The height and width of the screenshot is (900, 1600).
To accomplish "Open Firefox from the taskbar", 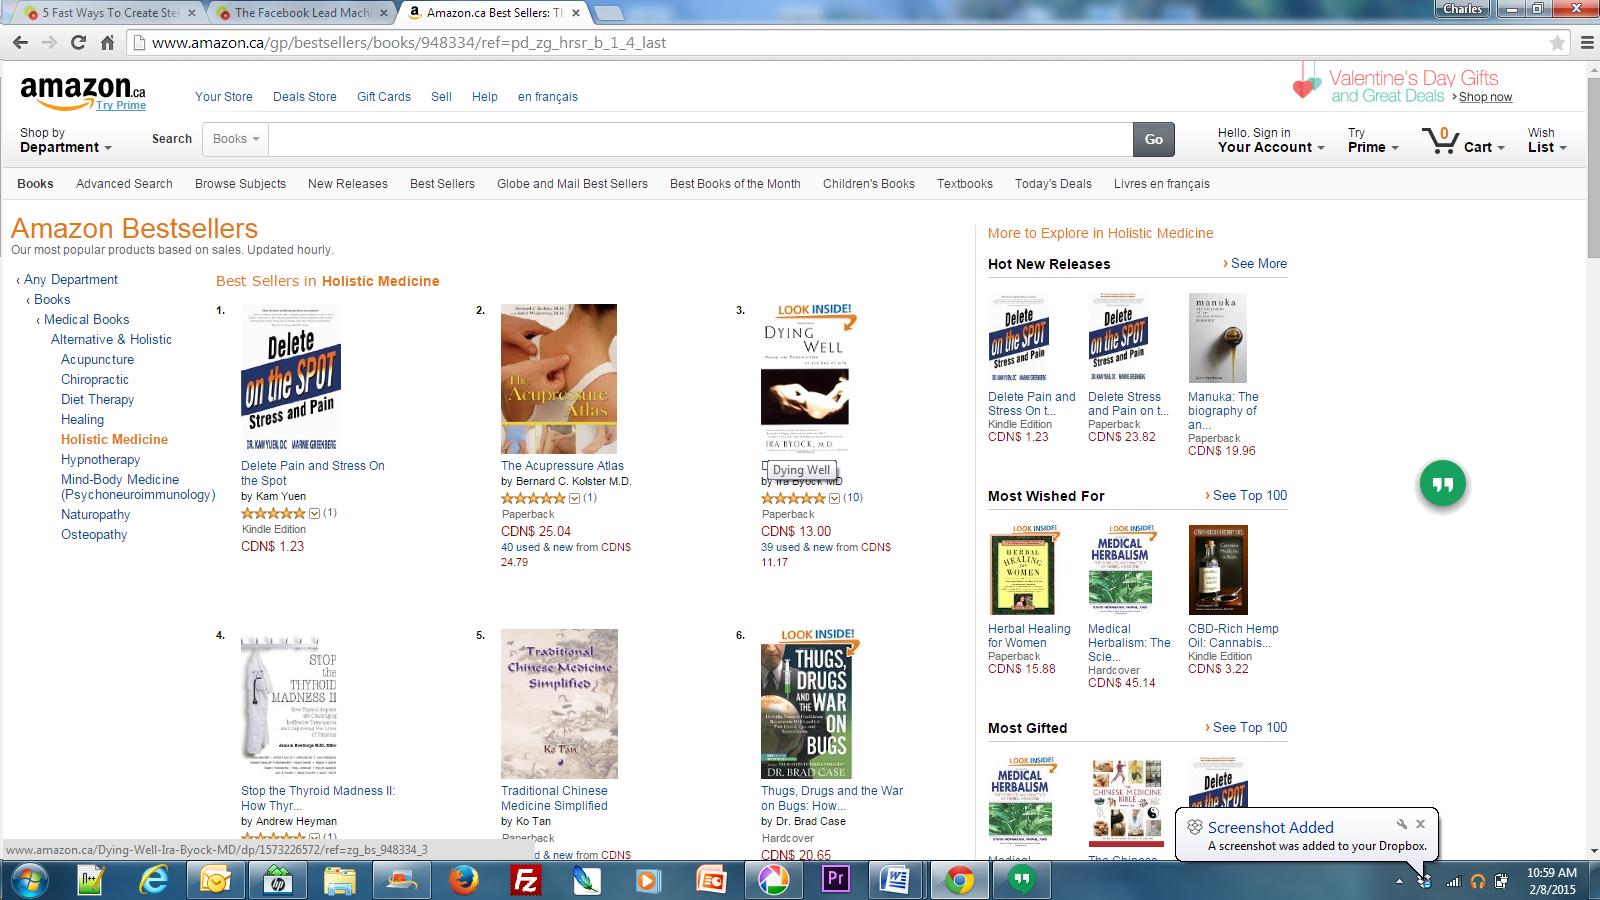I will pos(463,880).
